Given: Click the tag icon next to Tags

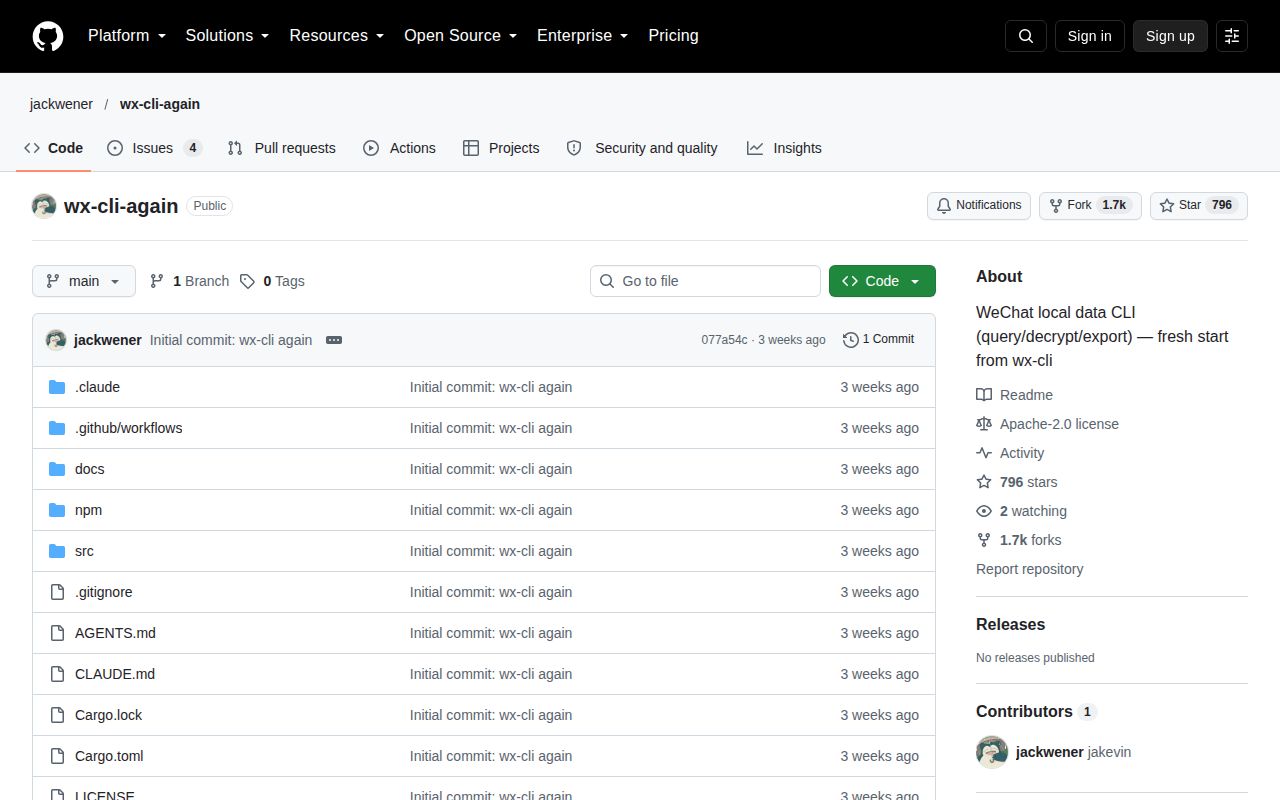Looking at the screenshot, I should pyautogui.click(x=247, y=281).
